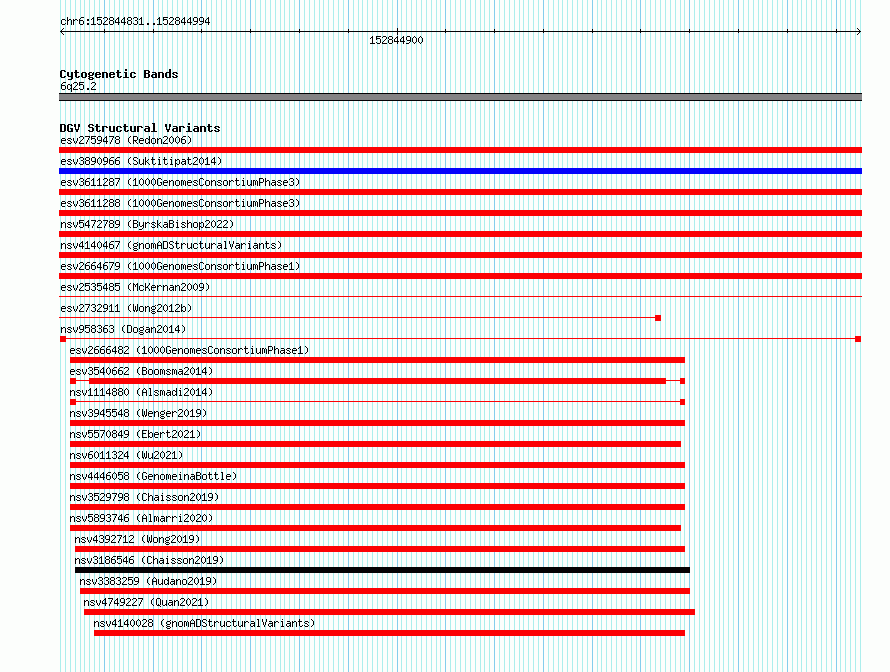The height and width of the screenshot is (672, 890).
Task: Click the blue bar of esv3890966 Suktitipat2014
Action: pos(460,171)
